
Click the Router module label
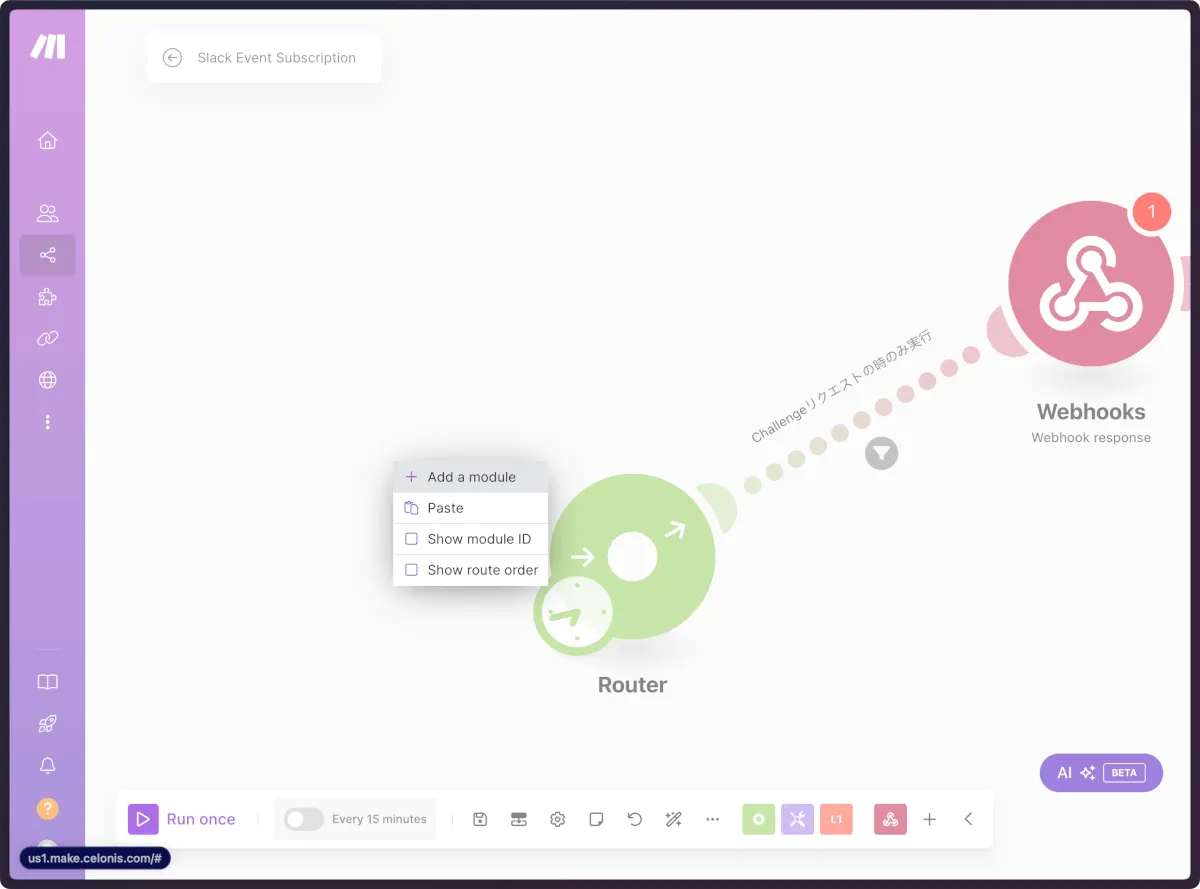[632, 685]
